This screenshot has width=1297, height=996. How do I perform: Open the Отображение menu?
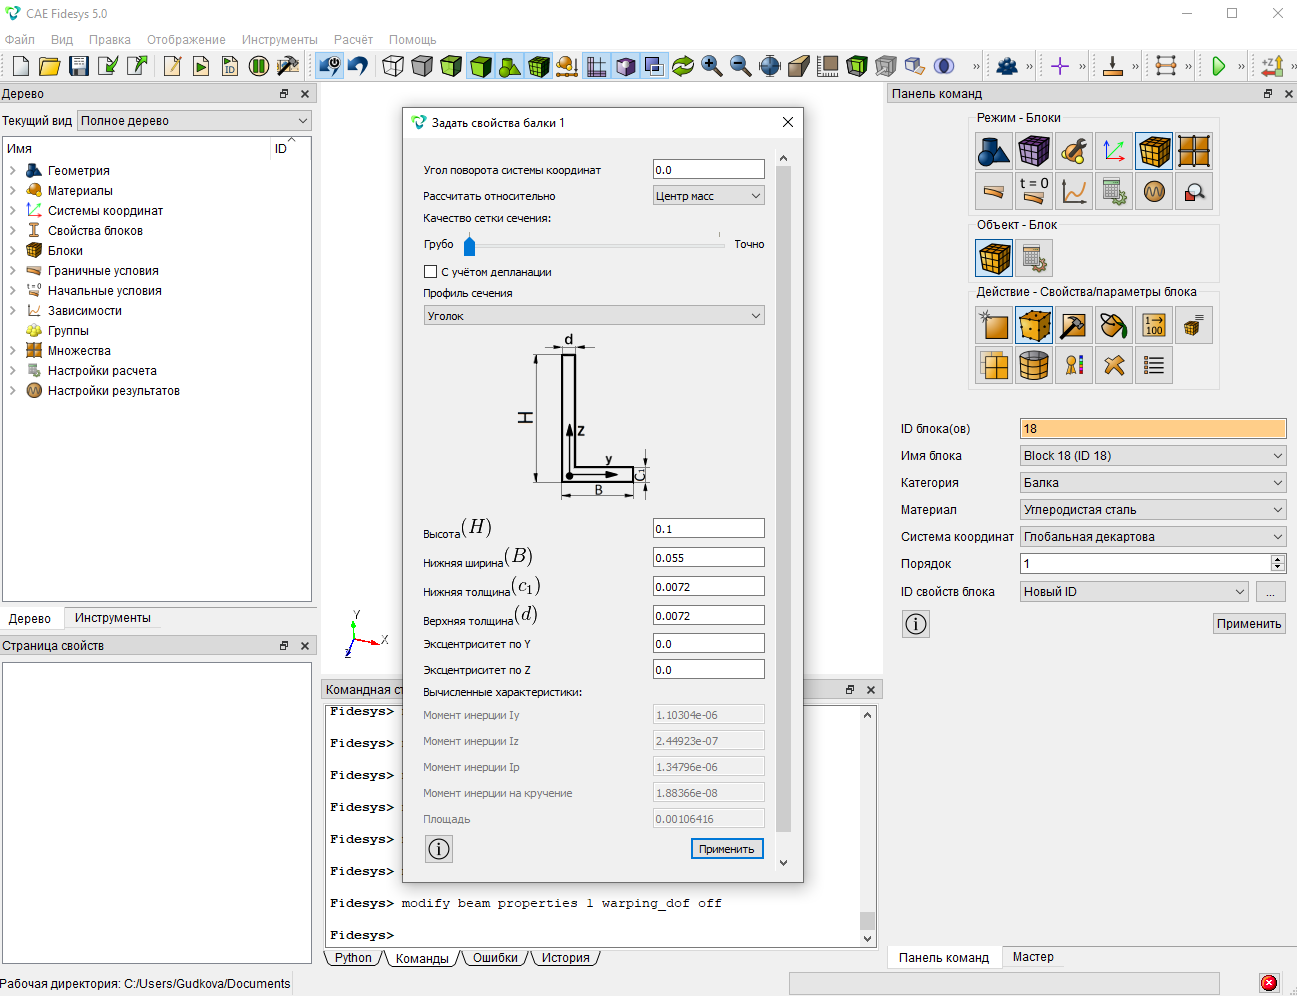(186, 40)
